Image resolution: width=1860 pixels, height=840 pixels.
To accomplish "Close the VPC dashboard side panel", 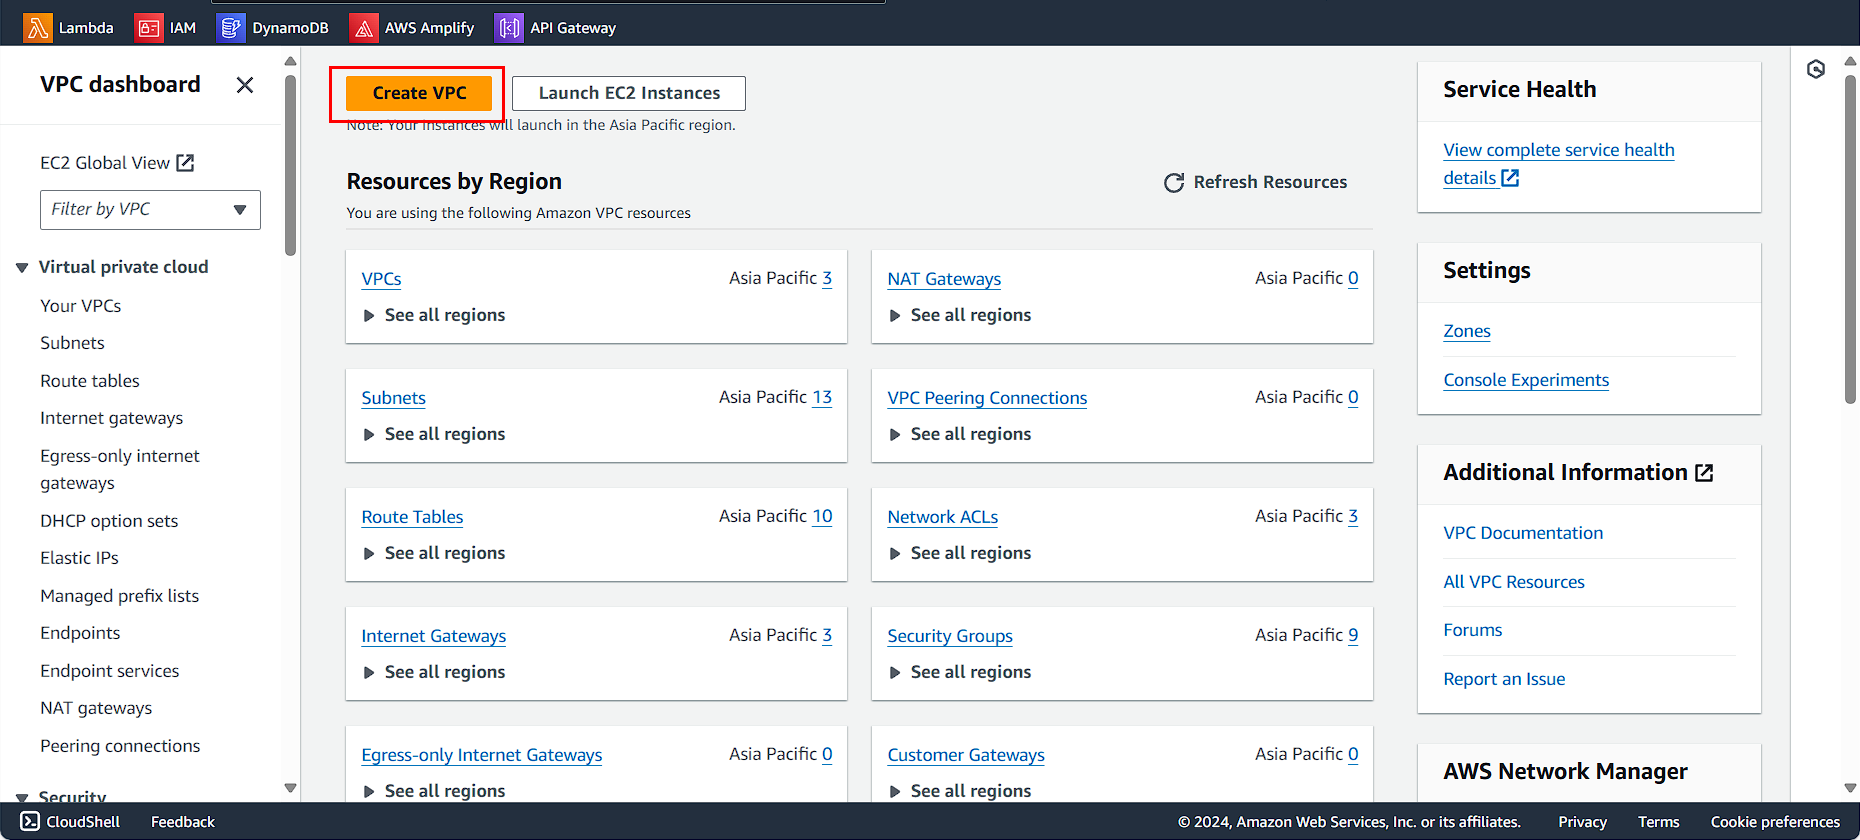I will tap(245, 85).
